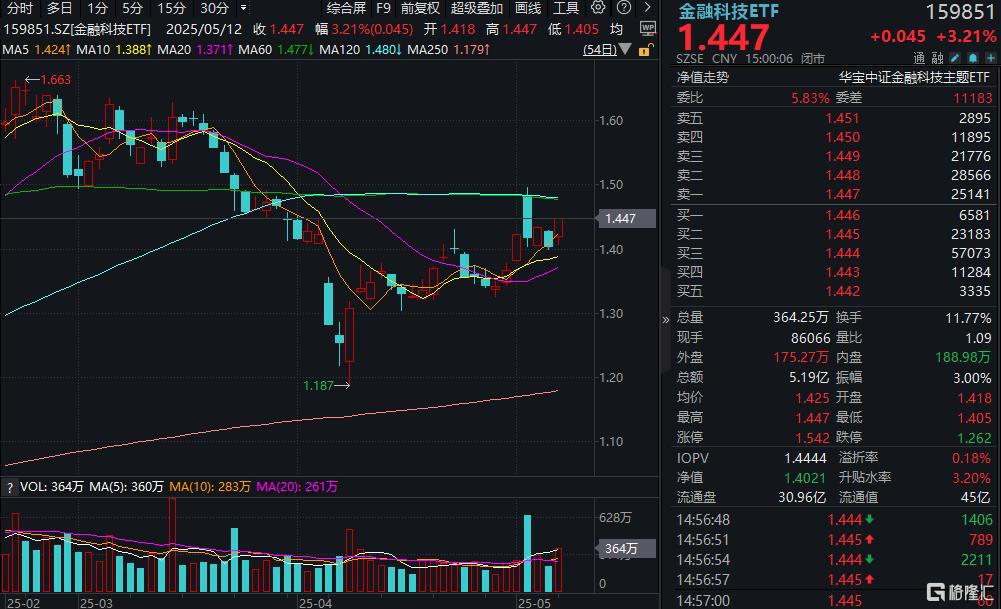Click the 委比 value 5.83%
Viewport: 1001px width, 609px height.
pyautogui.click(x=810, y=98)
